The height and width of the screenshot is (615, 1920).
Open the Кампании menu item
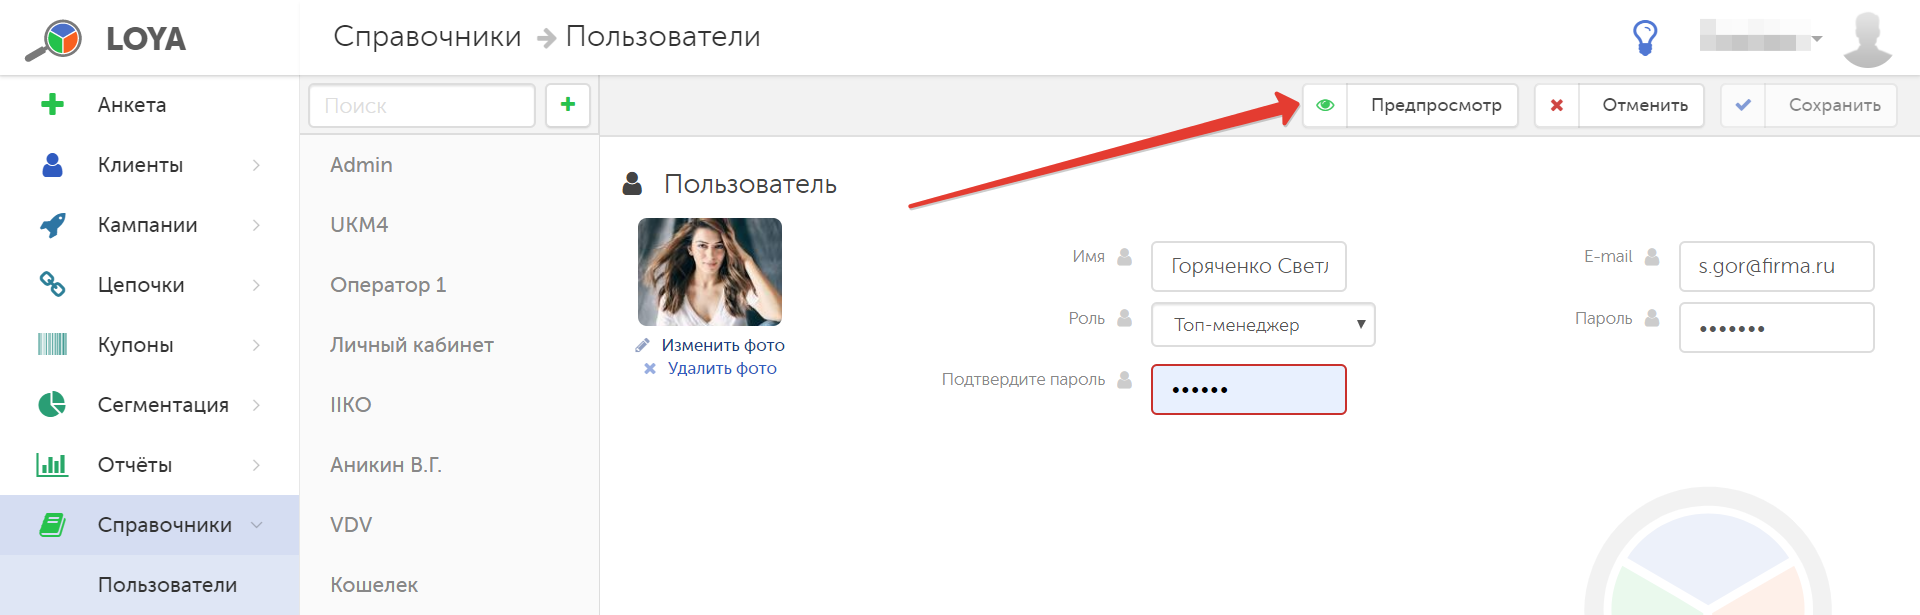[x=150, y=225]
